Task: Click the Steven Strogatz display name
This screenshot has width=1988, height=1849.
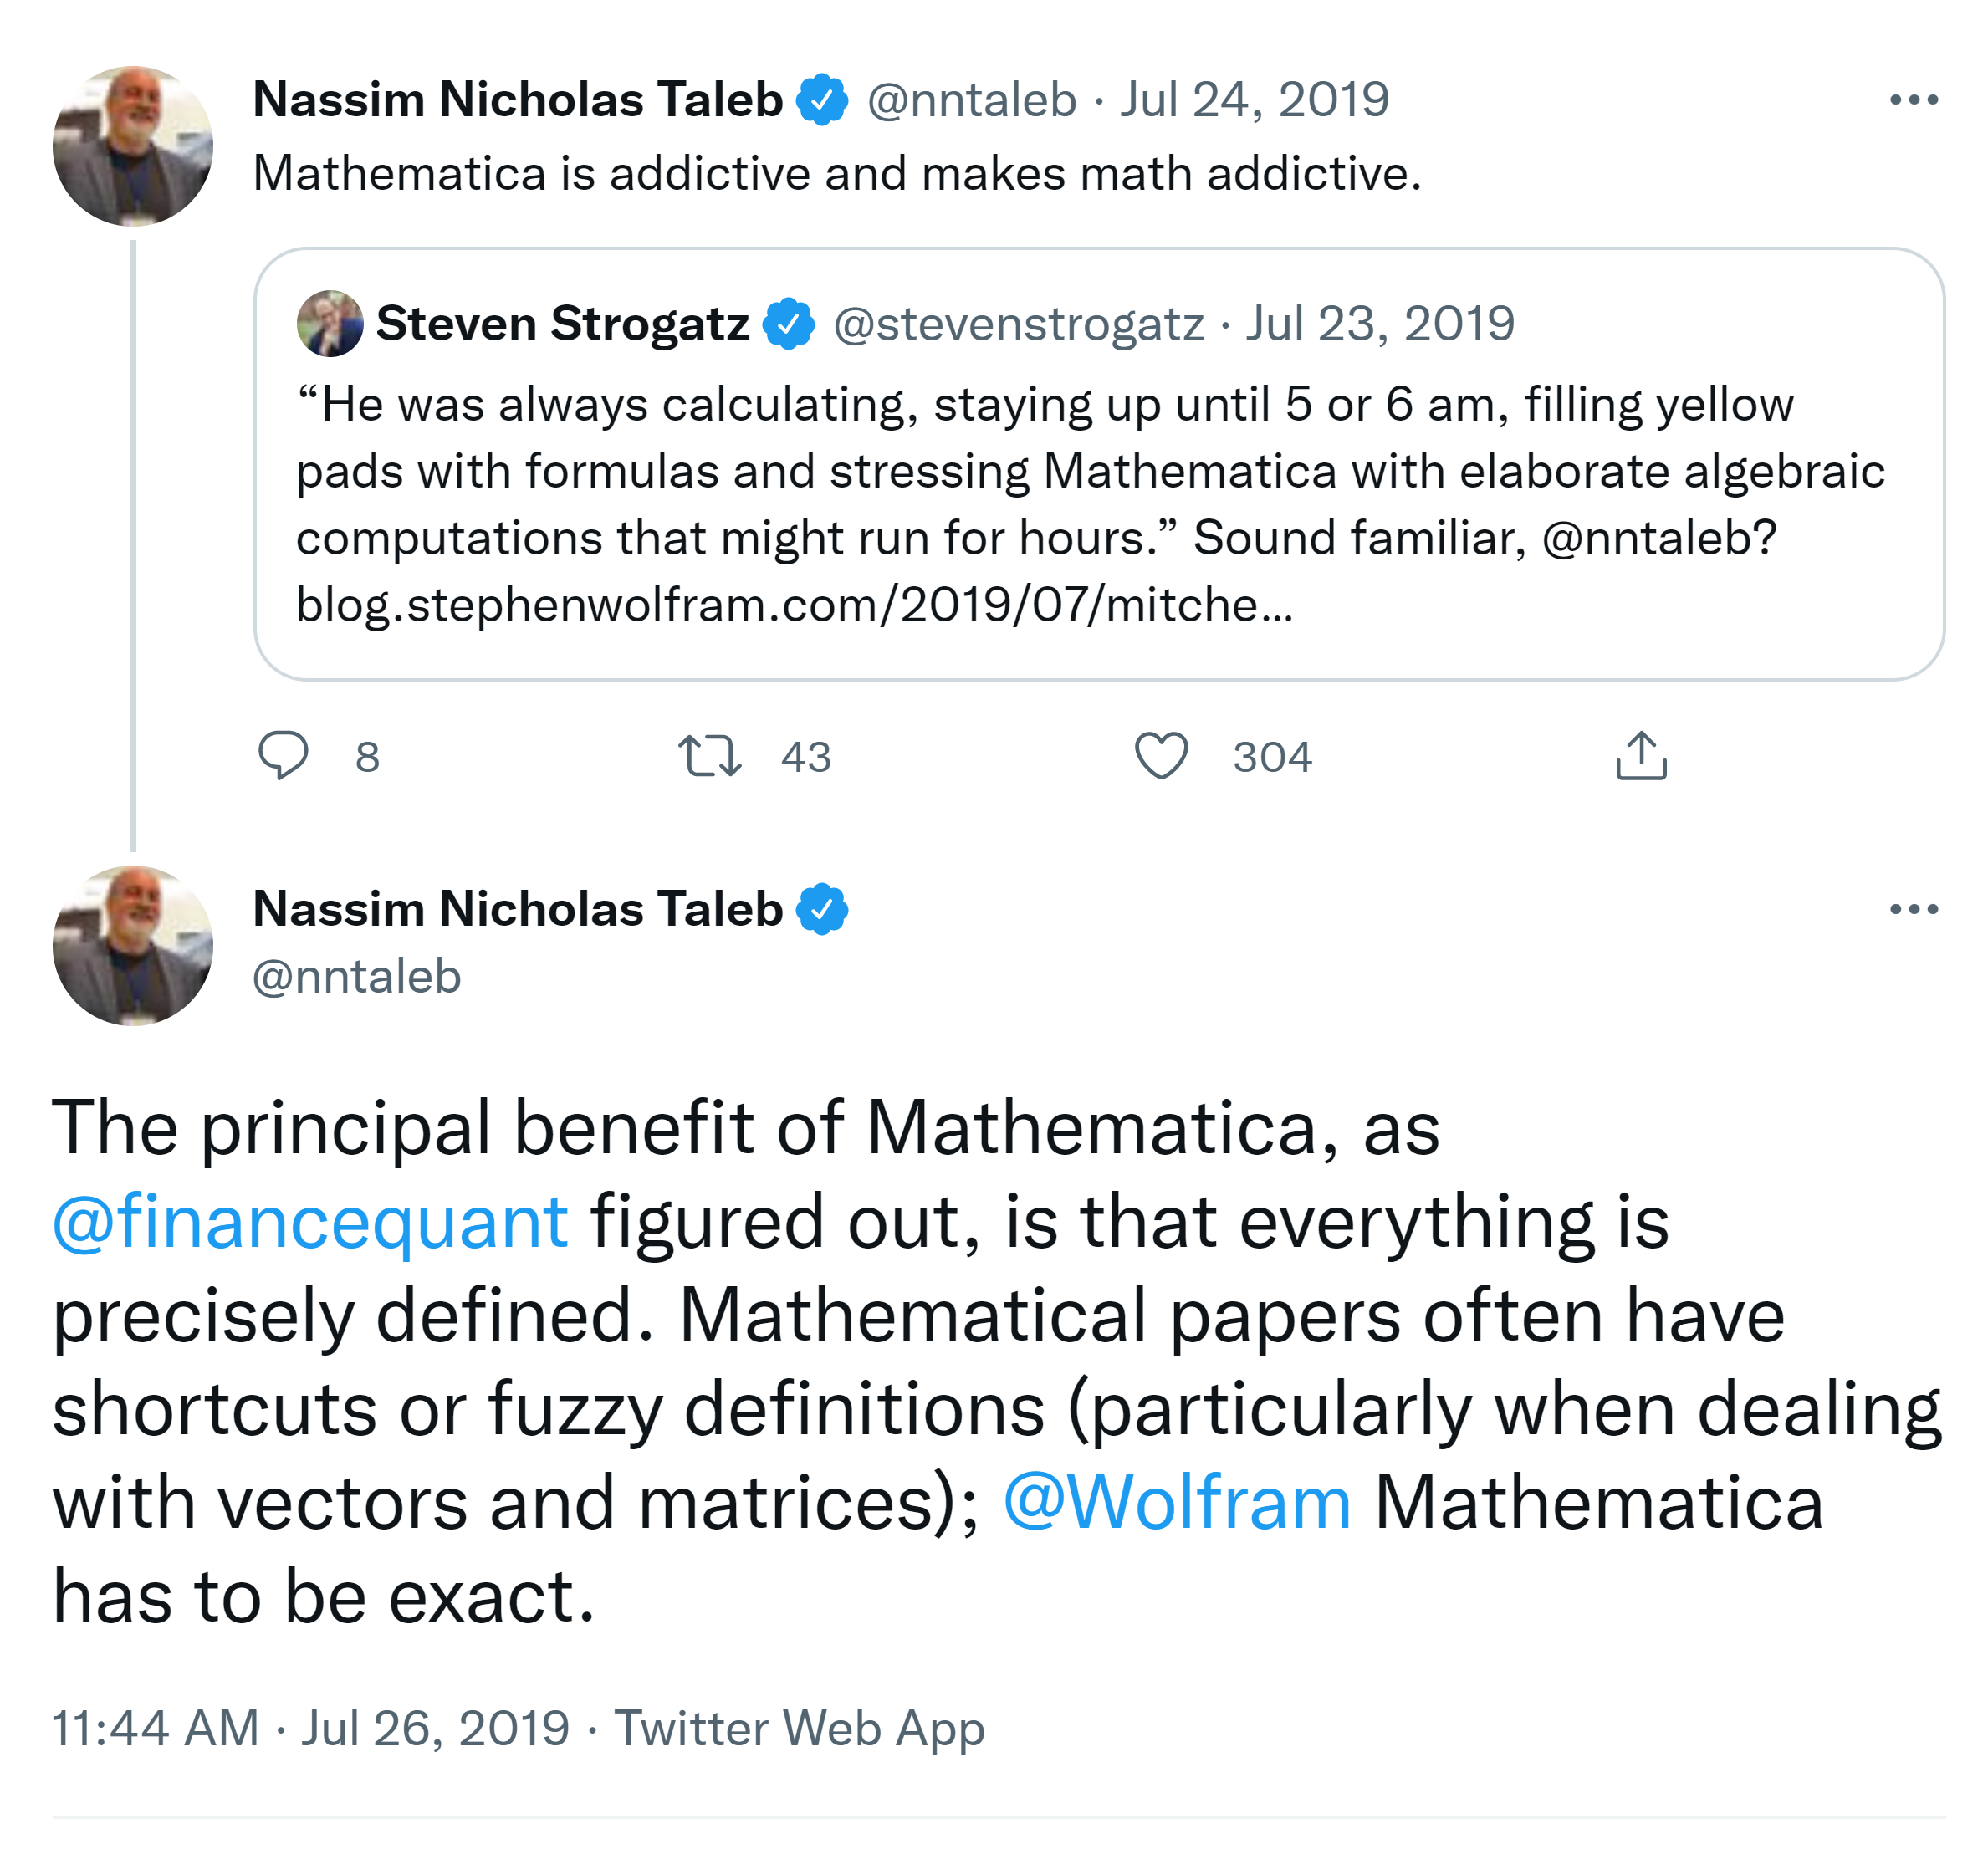Action: pyautogui.click(x=562, y=324)
